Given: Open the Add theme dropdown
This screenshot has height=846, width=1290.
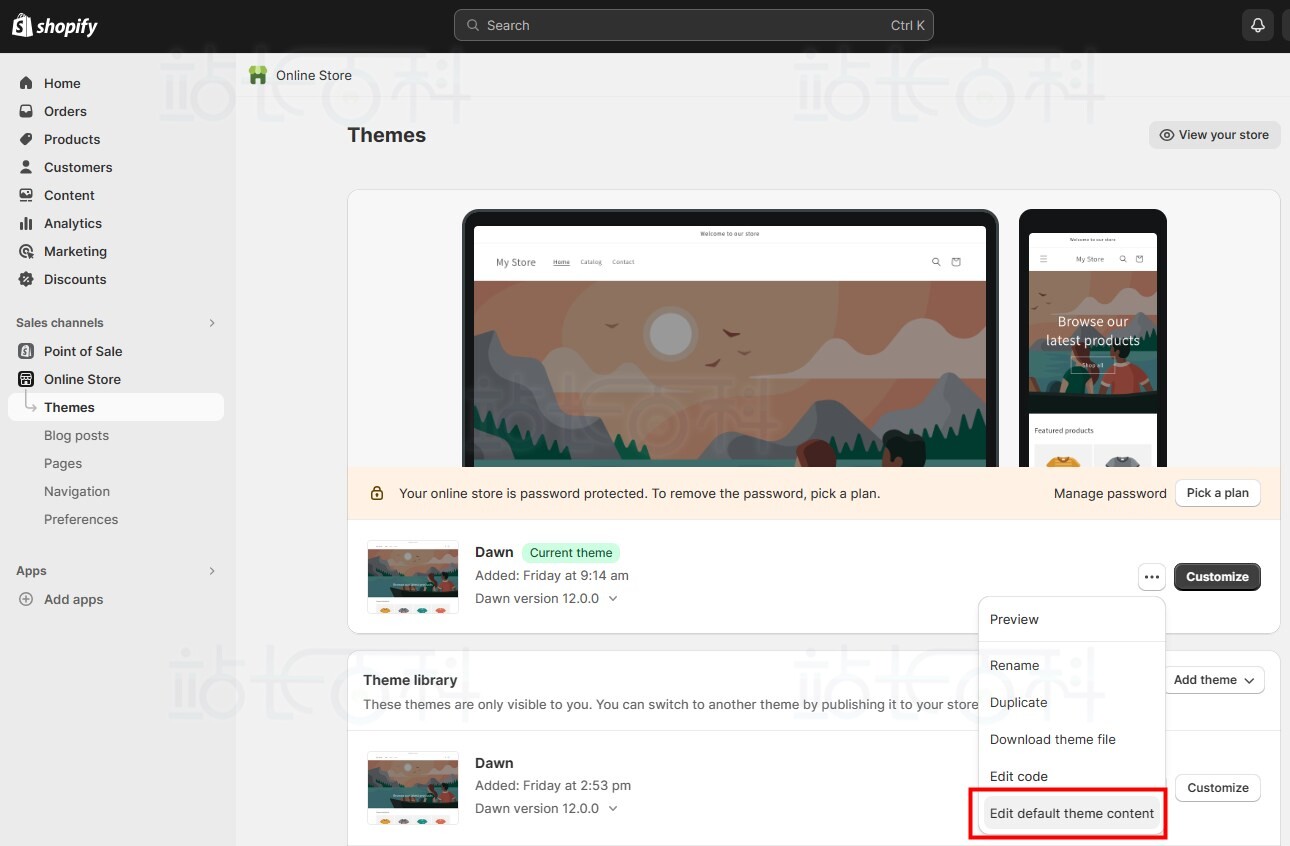Looking at the screenshot, I should [x=1214, y=680].
